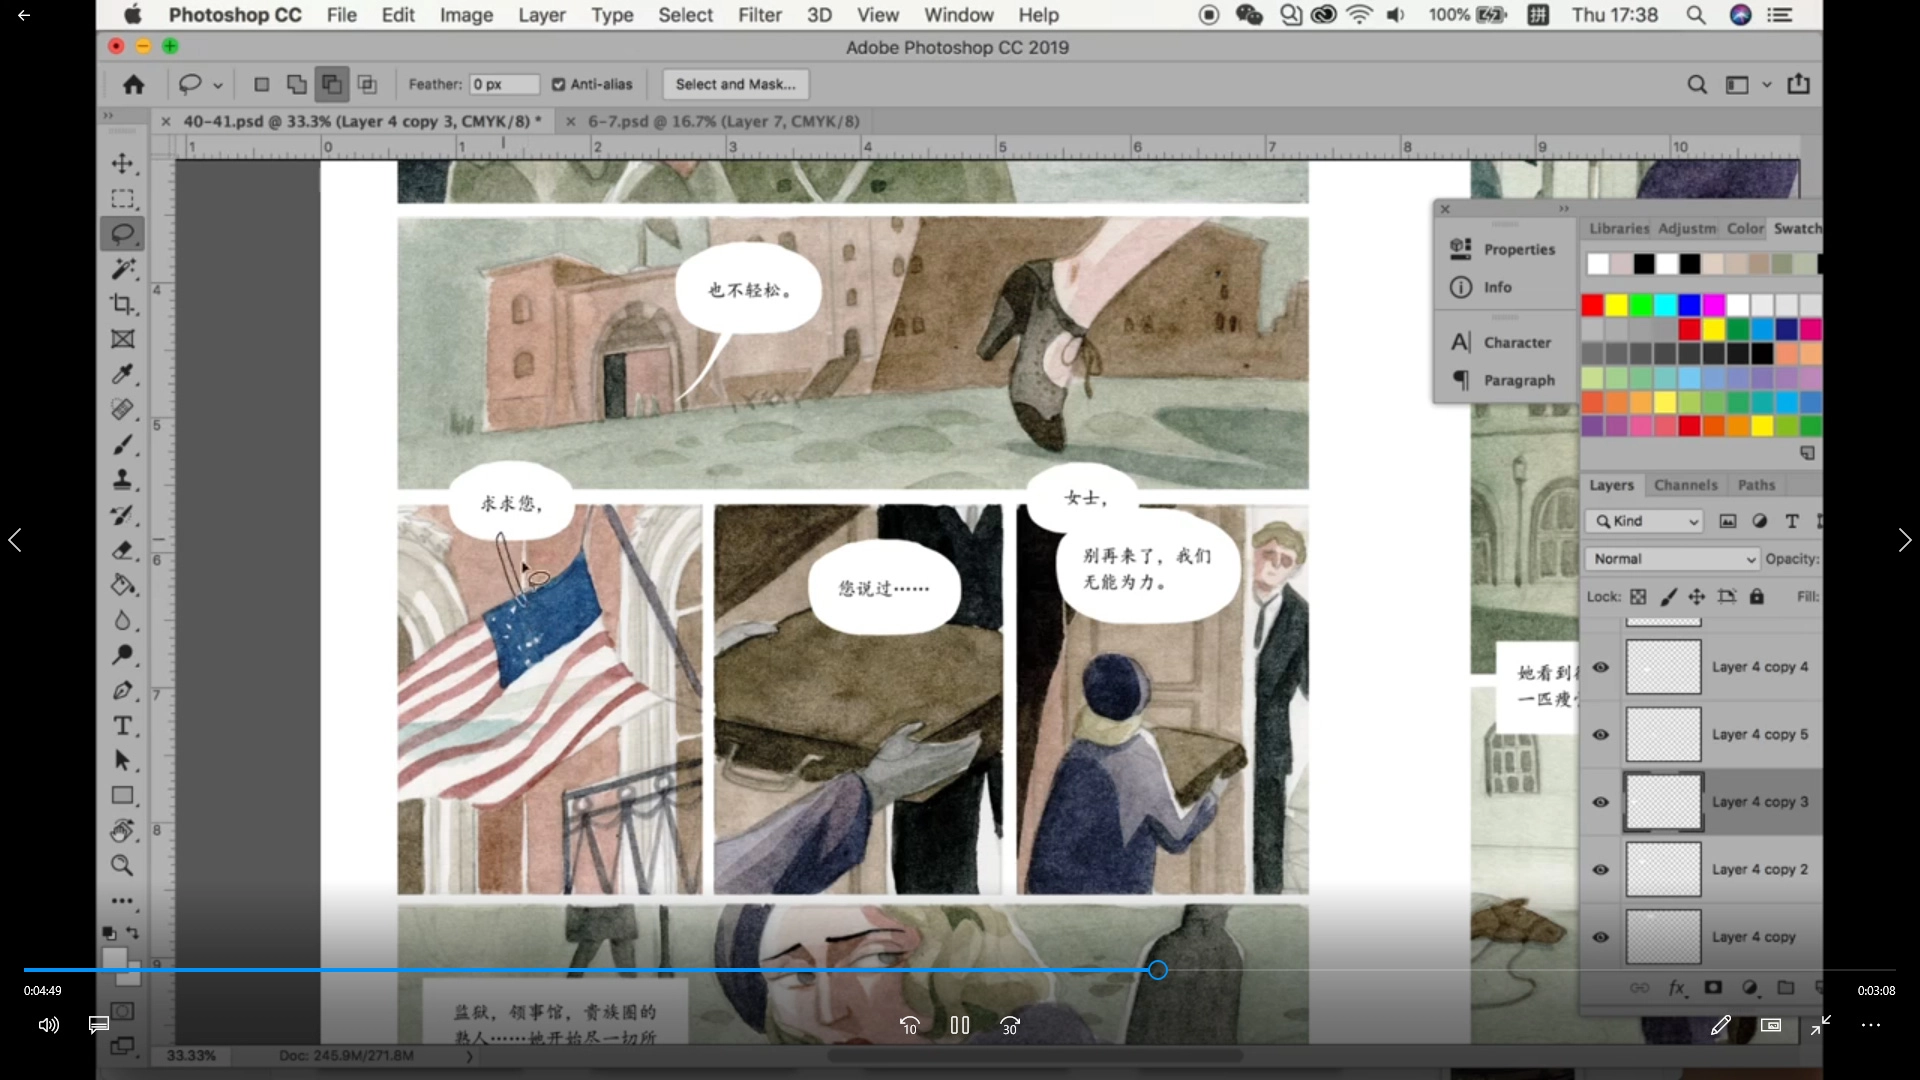Image resolution: width=1920 pixels, height=1080 pixels.
Task: Select the Zoom tool
Action: (122, 865)
